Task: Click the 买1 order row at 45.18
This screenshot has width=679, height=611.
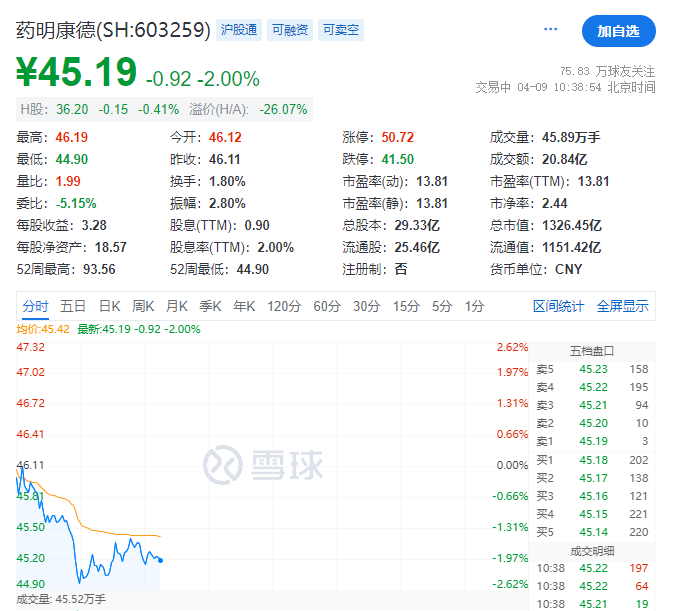Action: click(592, 460)
